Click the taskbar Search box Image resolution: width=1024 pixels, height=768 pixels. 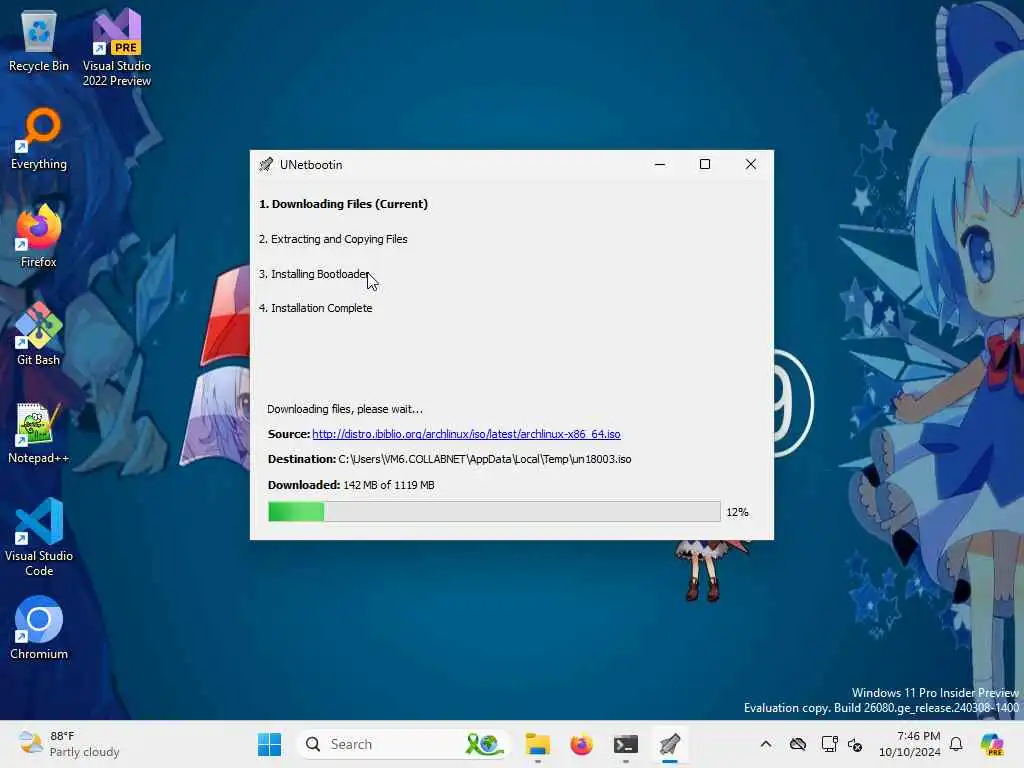coord(405,744)
